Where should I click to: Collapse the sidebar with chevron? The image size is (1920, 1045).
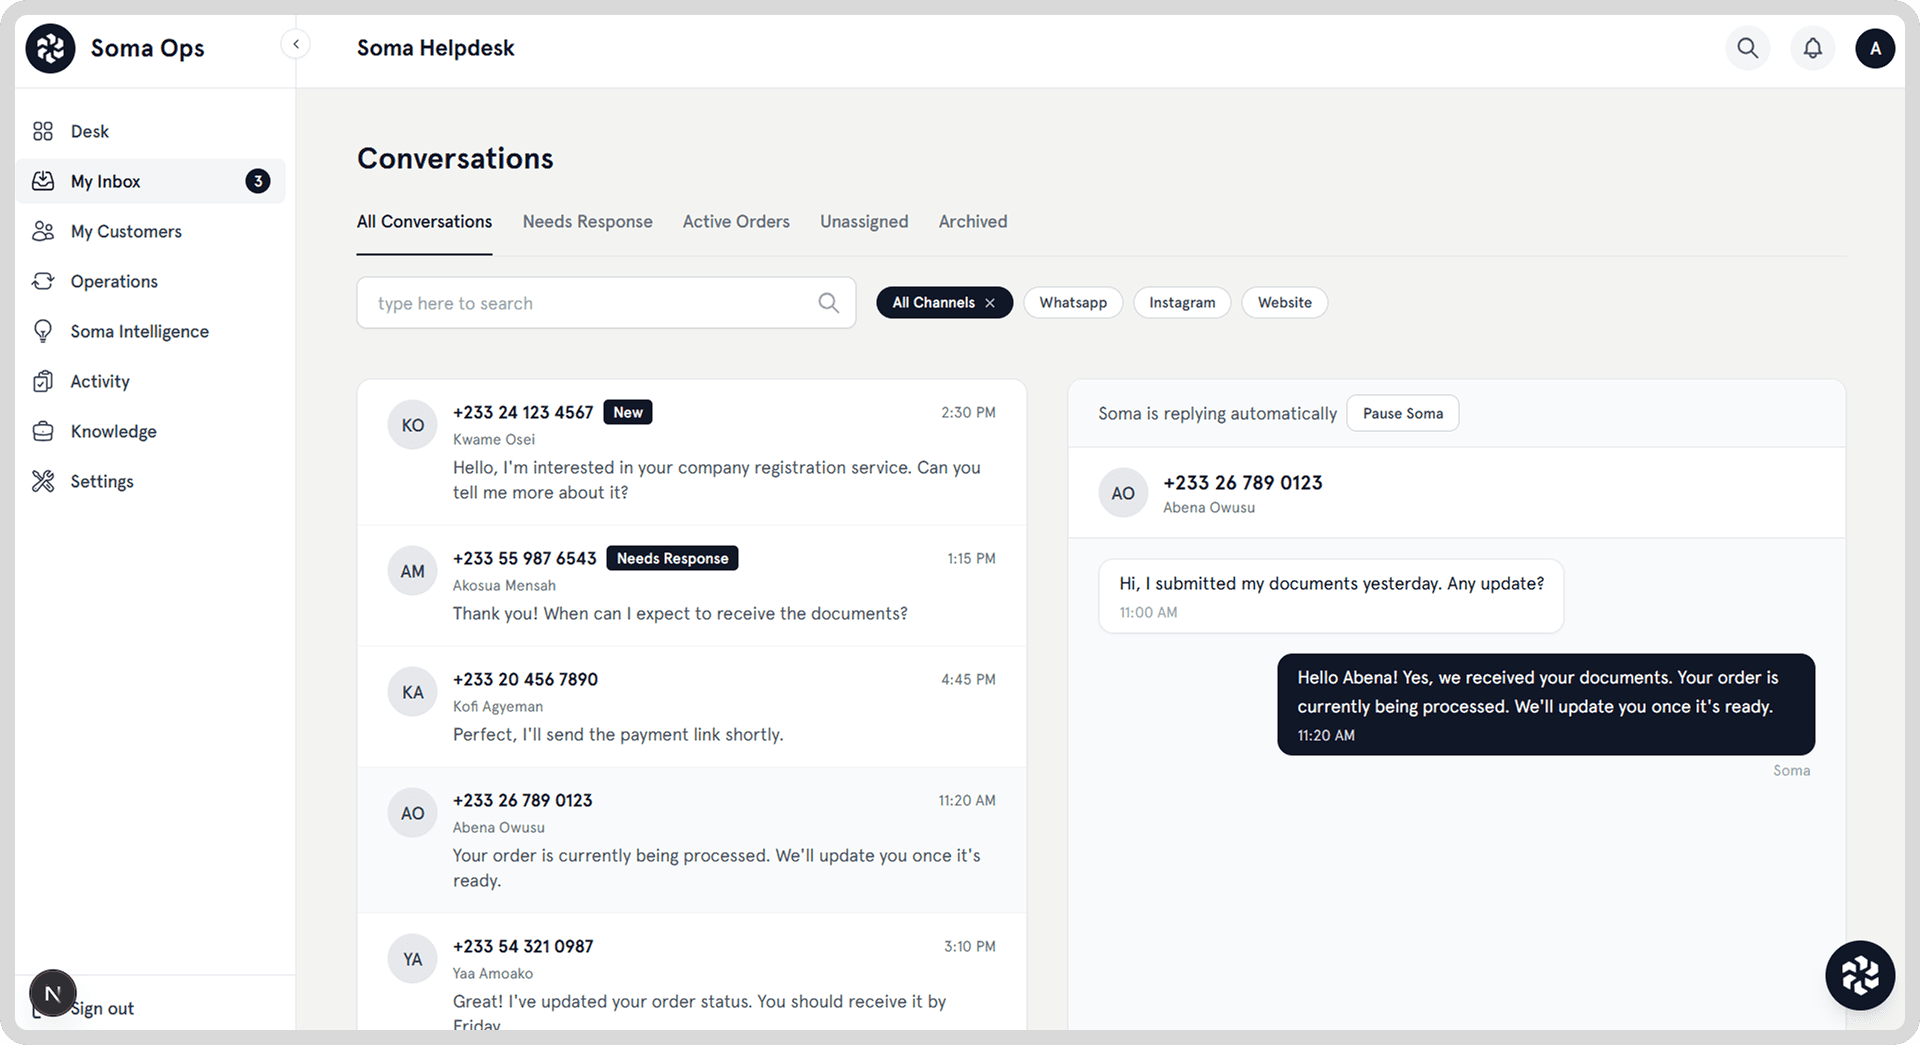[295, 44]
